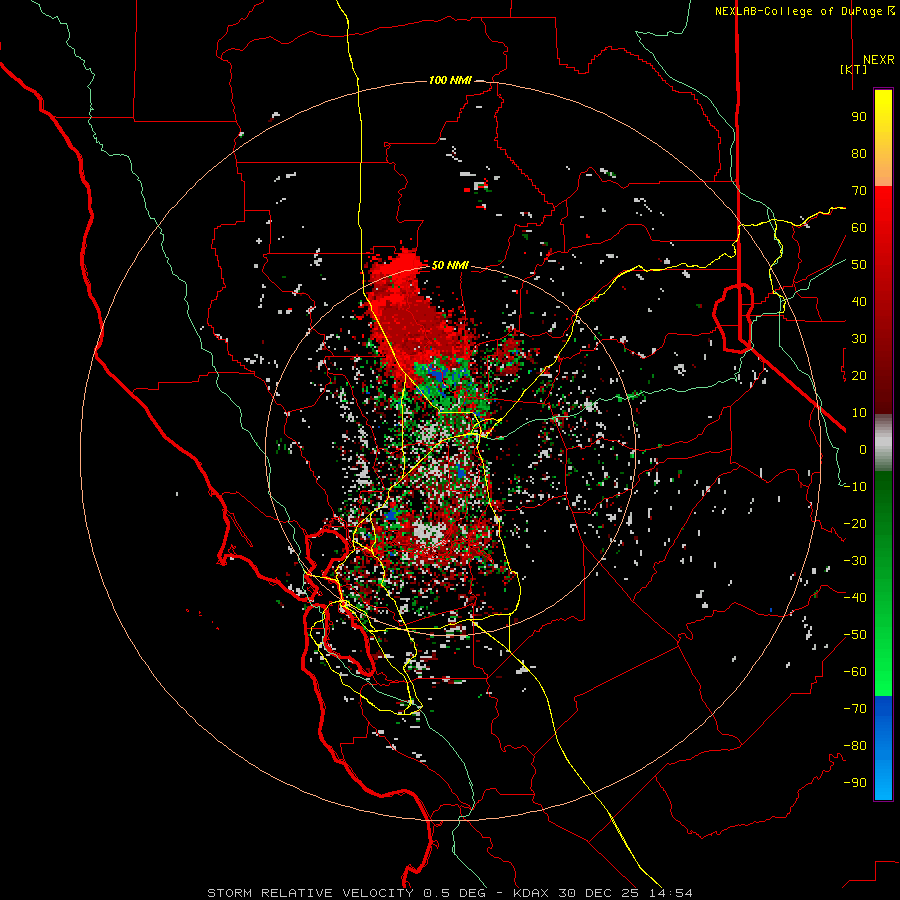Click the -50 value on the velocity scale
The height and width of the screenshot is (900, 900).
point(855,635)
